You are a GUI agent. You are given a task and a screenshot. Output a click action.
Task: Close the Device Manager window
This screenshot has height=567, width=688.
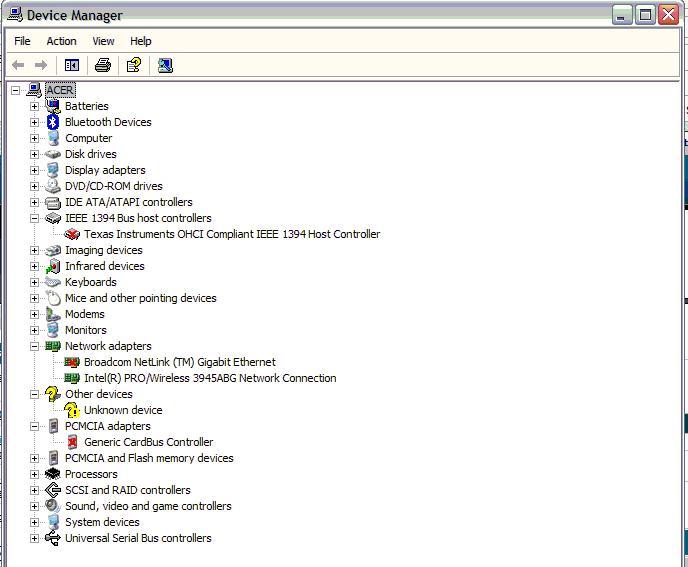669,15
